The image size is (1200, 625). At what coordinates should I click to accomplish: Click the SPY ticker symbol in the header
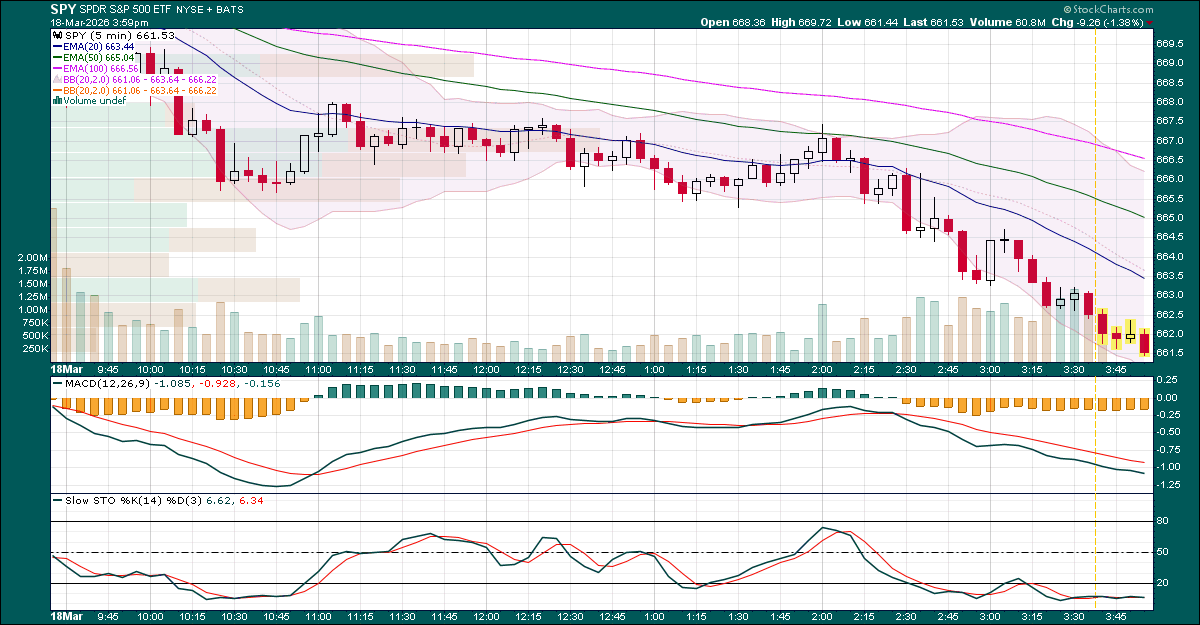pos(64,9)
